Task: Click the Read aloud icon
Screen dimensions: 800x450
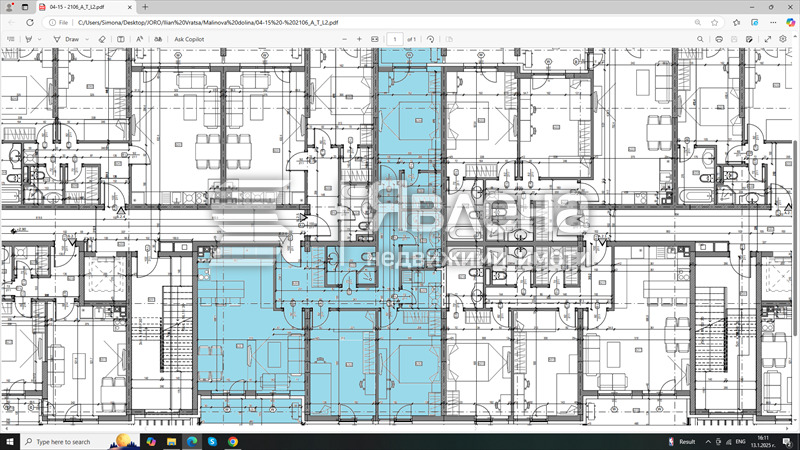Action: 140,39
